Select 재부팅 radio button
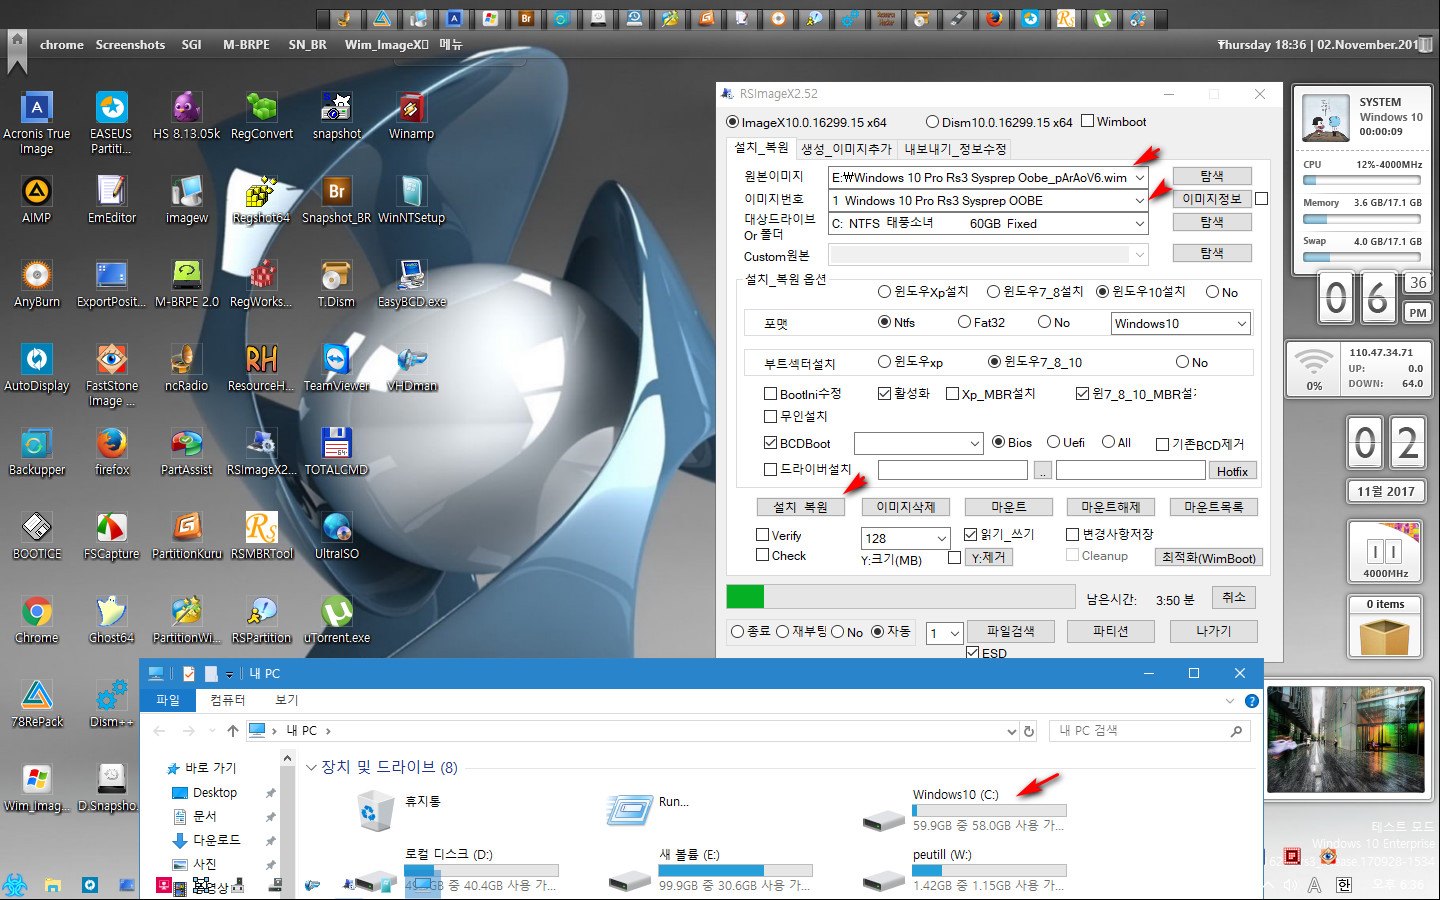 pos(783,632)
